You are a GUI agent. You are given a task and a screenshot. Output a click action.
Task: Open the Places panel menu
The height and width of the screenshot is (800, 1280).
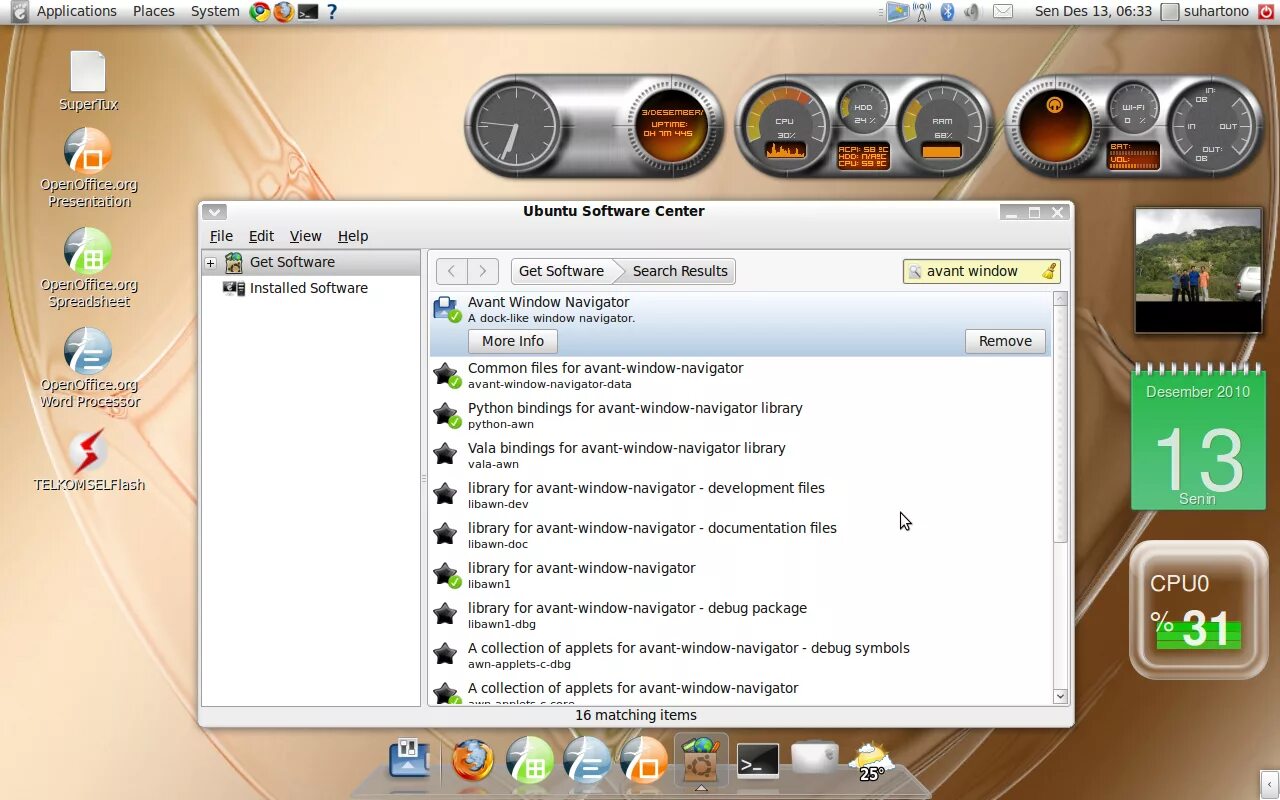click(153, 11)
